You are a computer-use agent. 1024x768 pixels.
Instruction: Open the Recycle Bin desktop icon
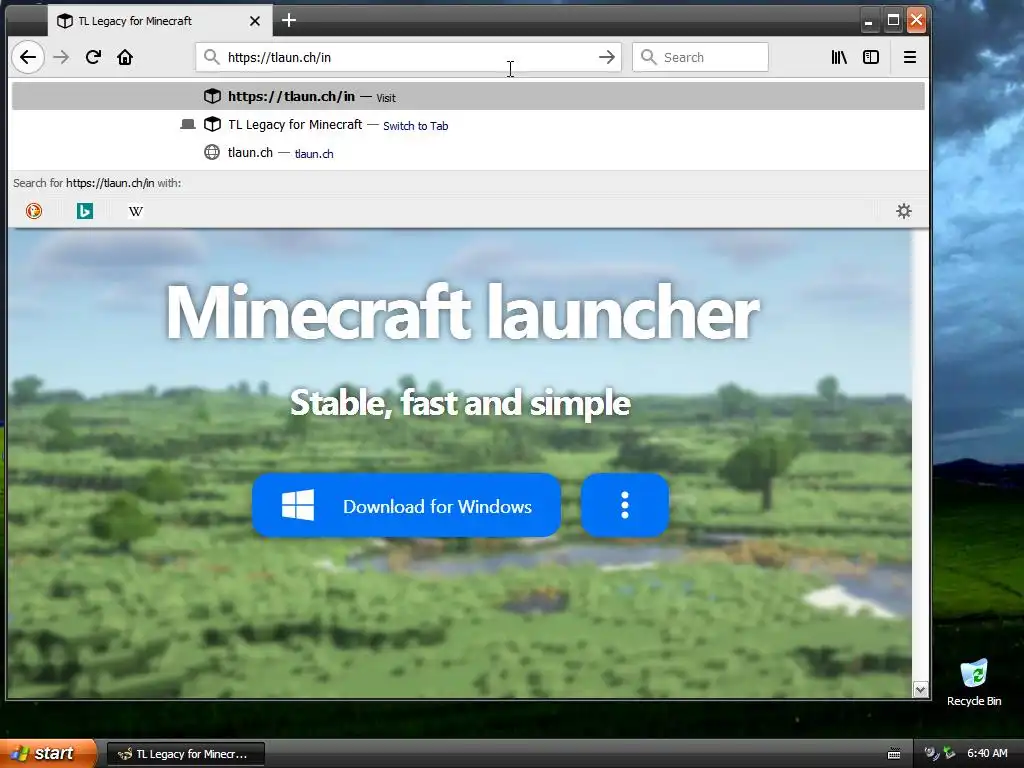click(974, 683)
